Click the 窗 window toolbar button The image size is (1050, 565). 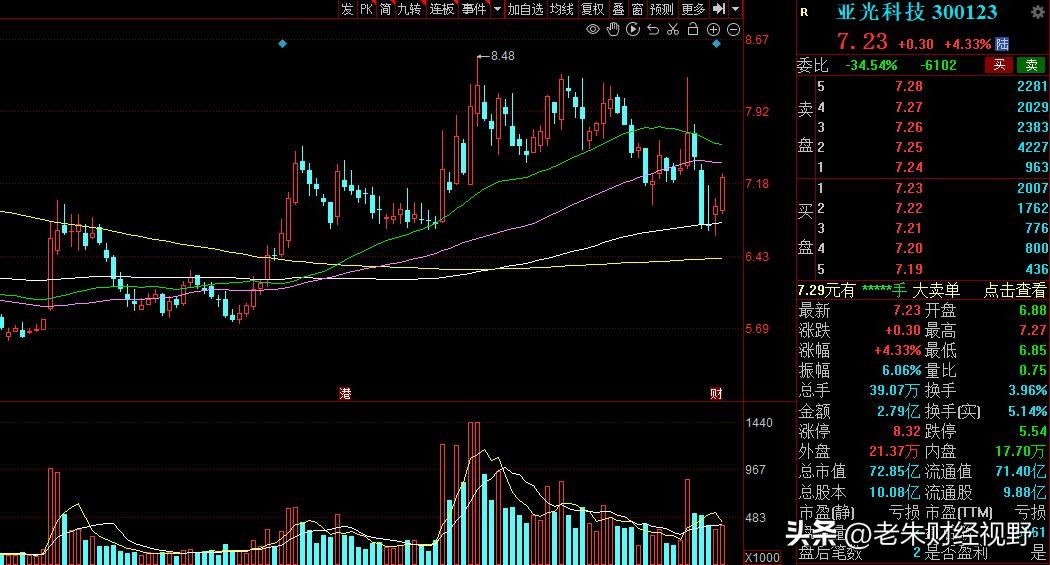[637, 9]
